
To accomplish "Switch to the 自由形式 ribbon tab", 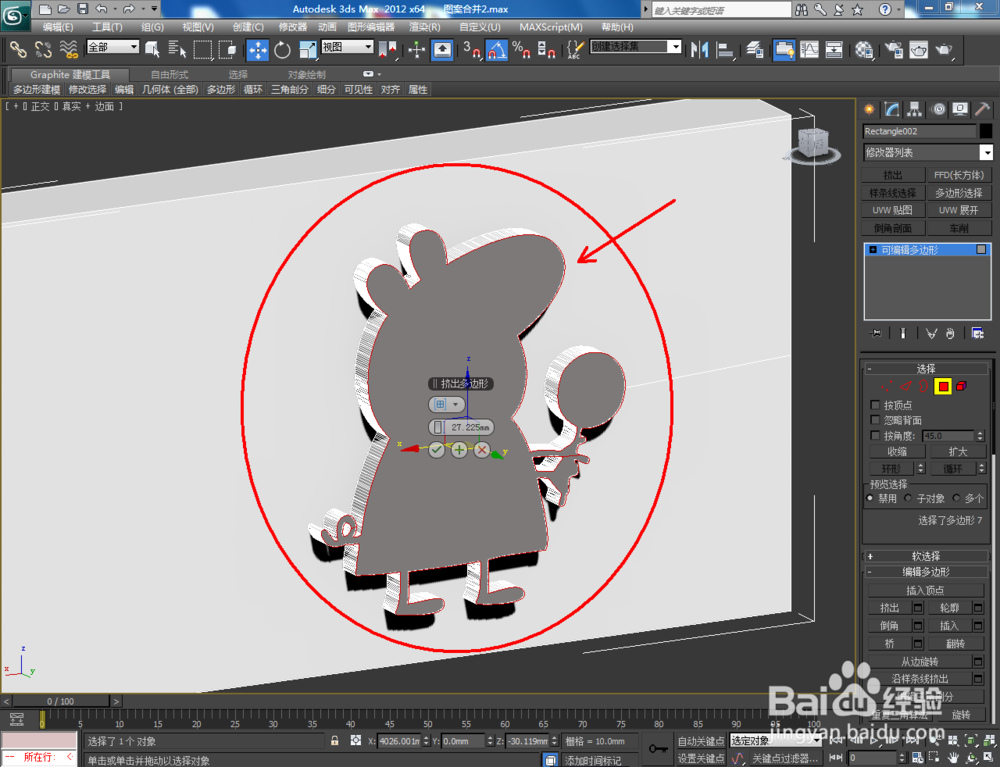I will (x=170, y=75).
